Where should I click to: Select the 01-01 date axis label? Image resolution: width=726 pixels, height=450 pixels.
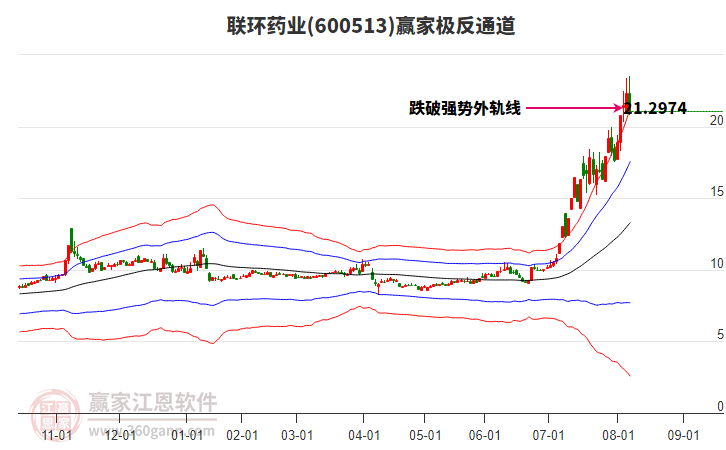[x=187, y=435]
